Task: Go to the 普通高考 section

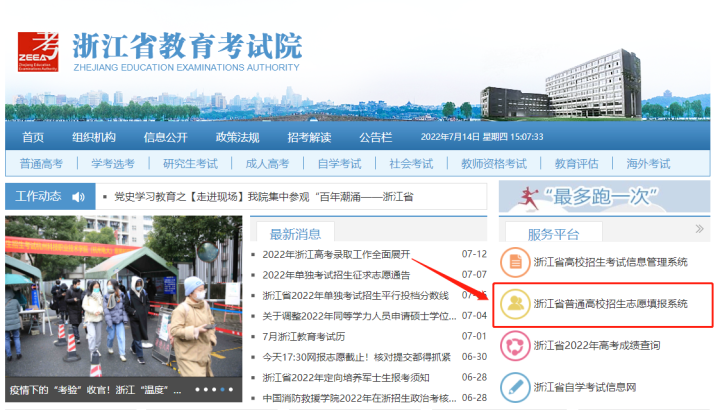Action: [41, 164]
